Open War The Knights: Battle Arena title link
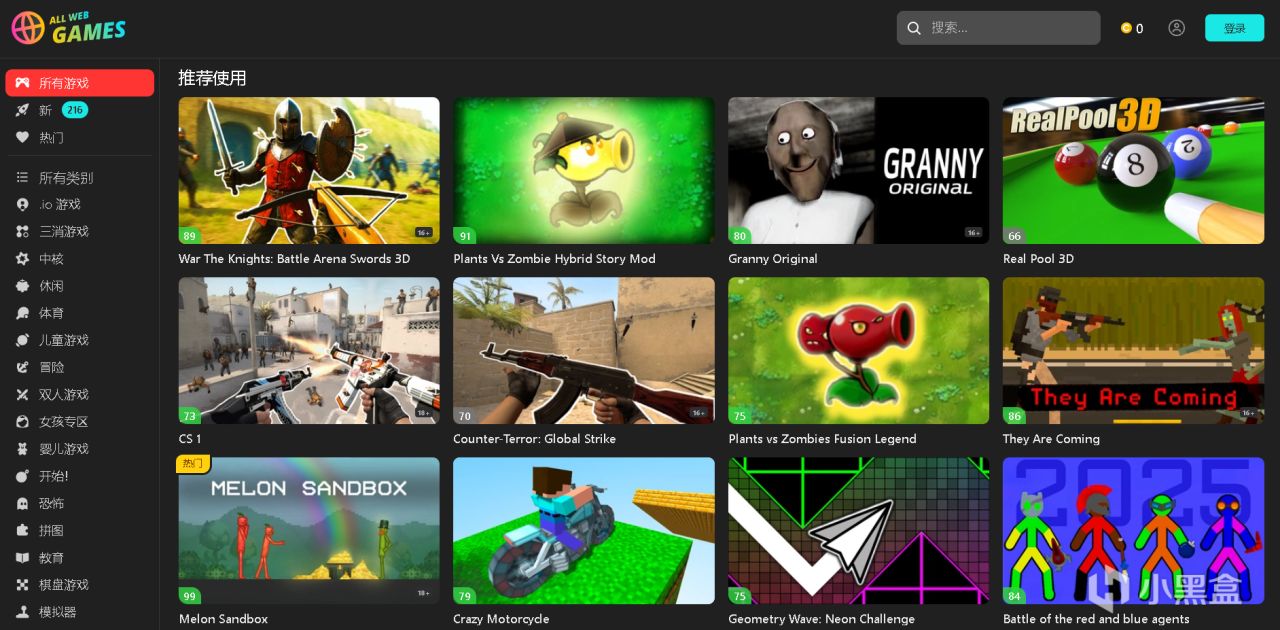This screenshot has width=1280, height=630. pyautogui.click(x=294, y=258)
